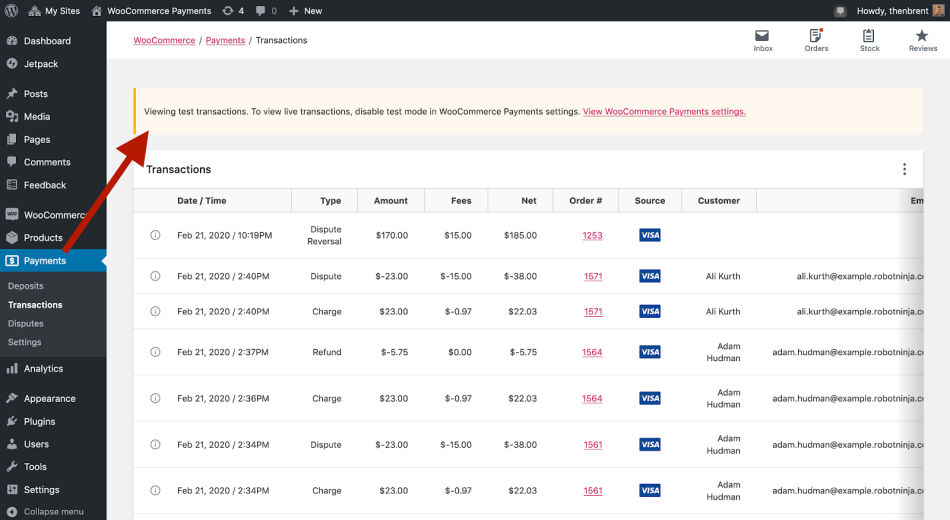Click the WordPress logo in admin bar

(x=12, y=10)
